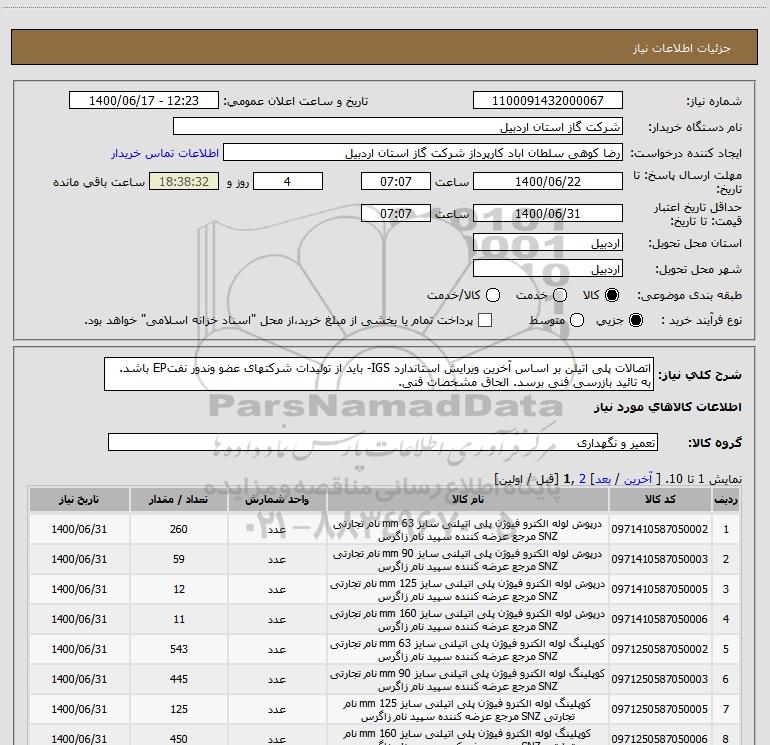
Task: Click the row 4 item name with 160 mm درپوش
Action: [468, 620]
